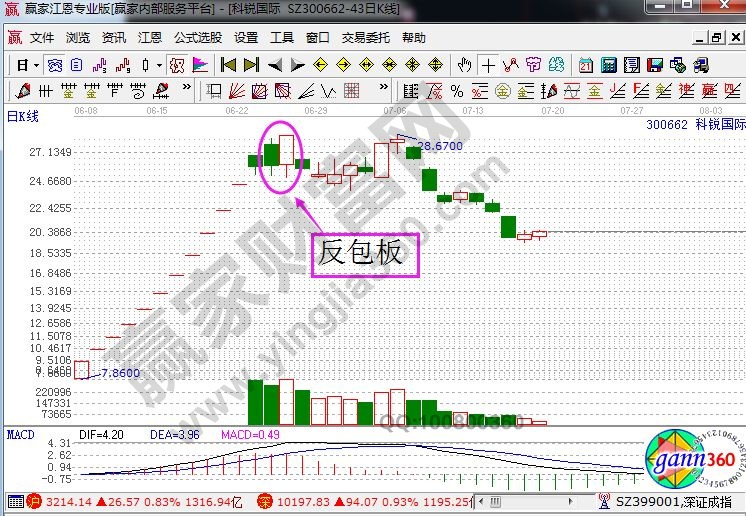Click the percent sign tool
The height and width of the screenshot is (516, 746).
[457, 90]
